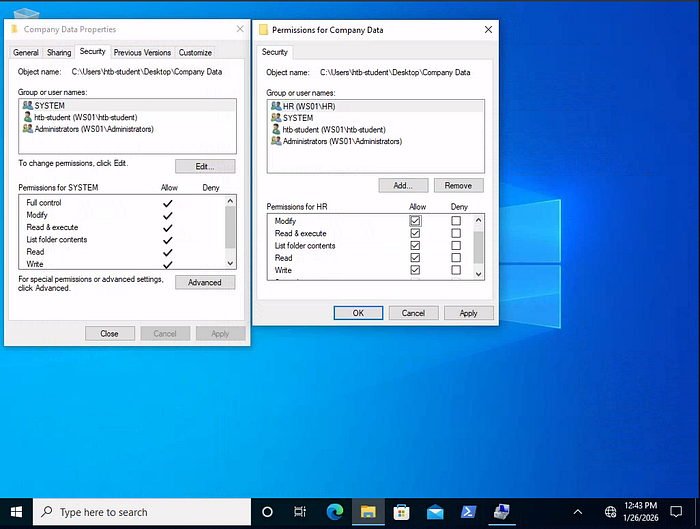Close Permissions dialog with X button
Viewport: 700px width, 529px height.
[488, 30]
